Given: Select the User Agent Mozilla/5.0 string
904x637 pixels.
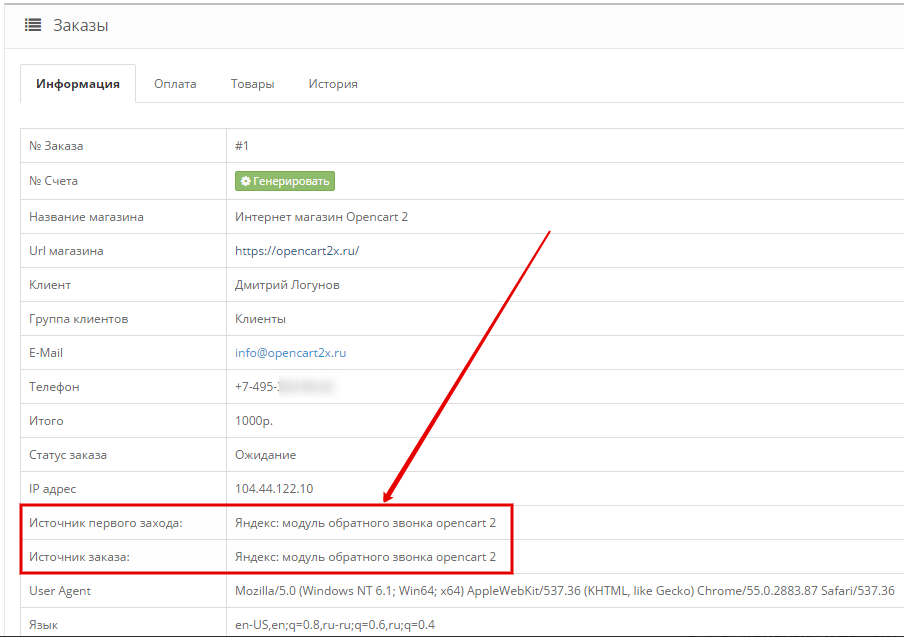Looking at the screenshot, I should tap(564, 591).
